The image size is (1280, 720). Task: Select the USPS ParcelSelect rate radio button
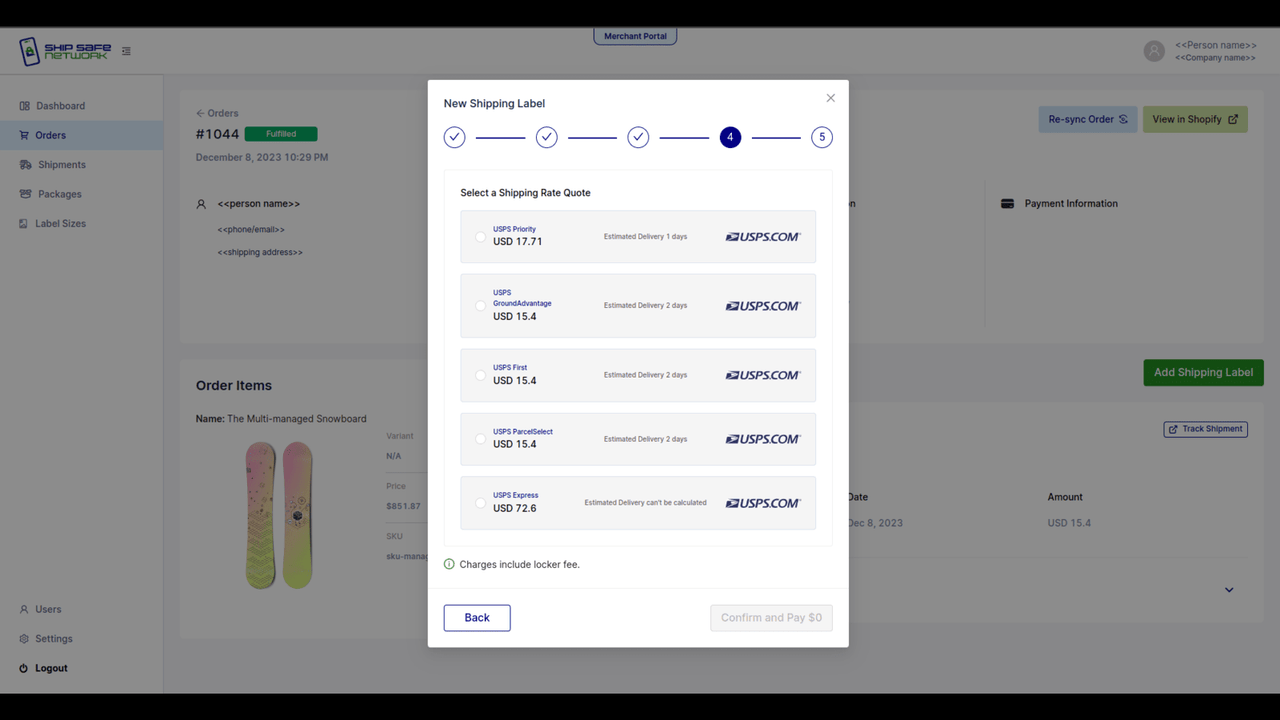point(480,439)
